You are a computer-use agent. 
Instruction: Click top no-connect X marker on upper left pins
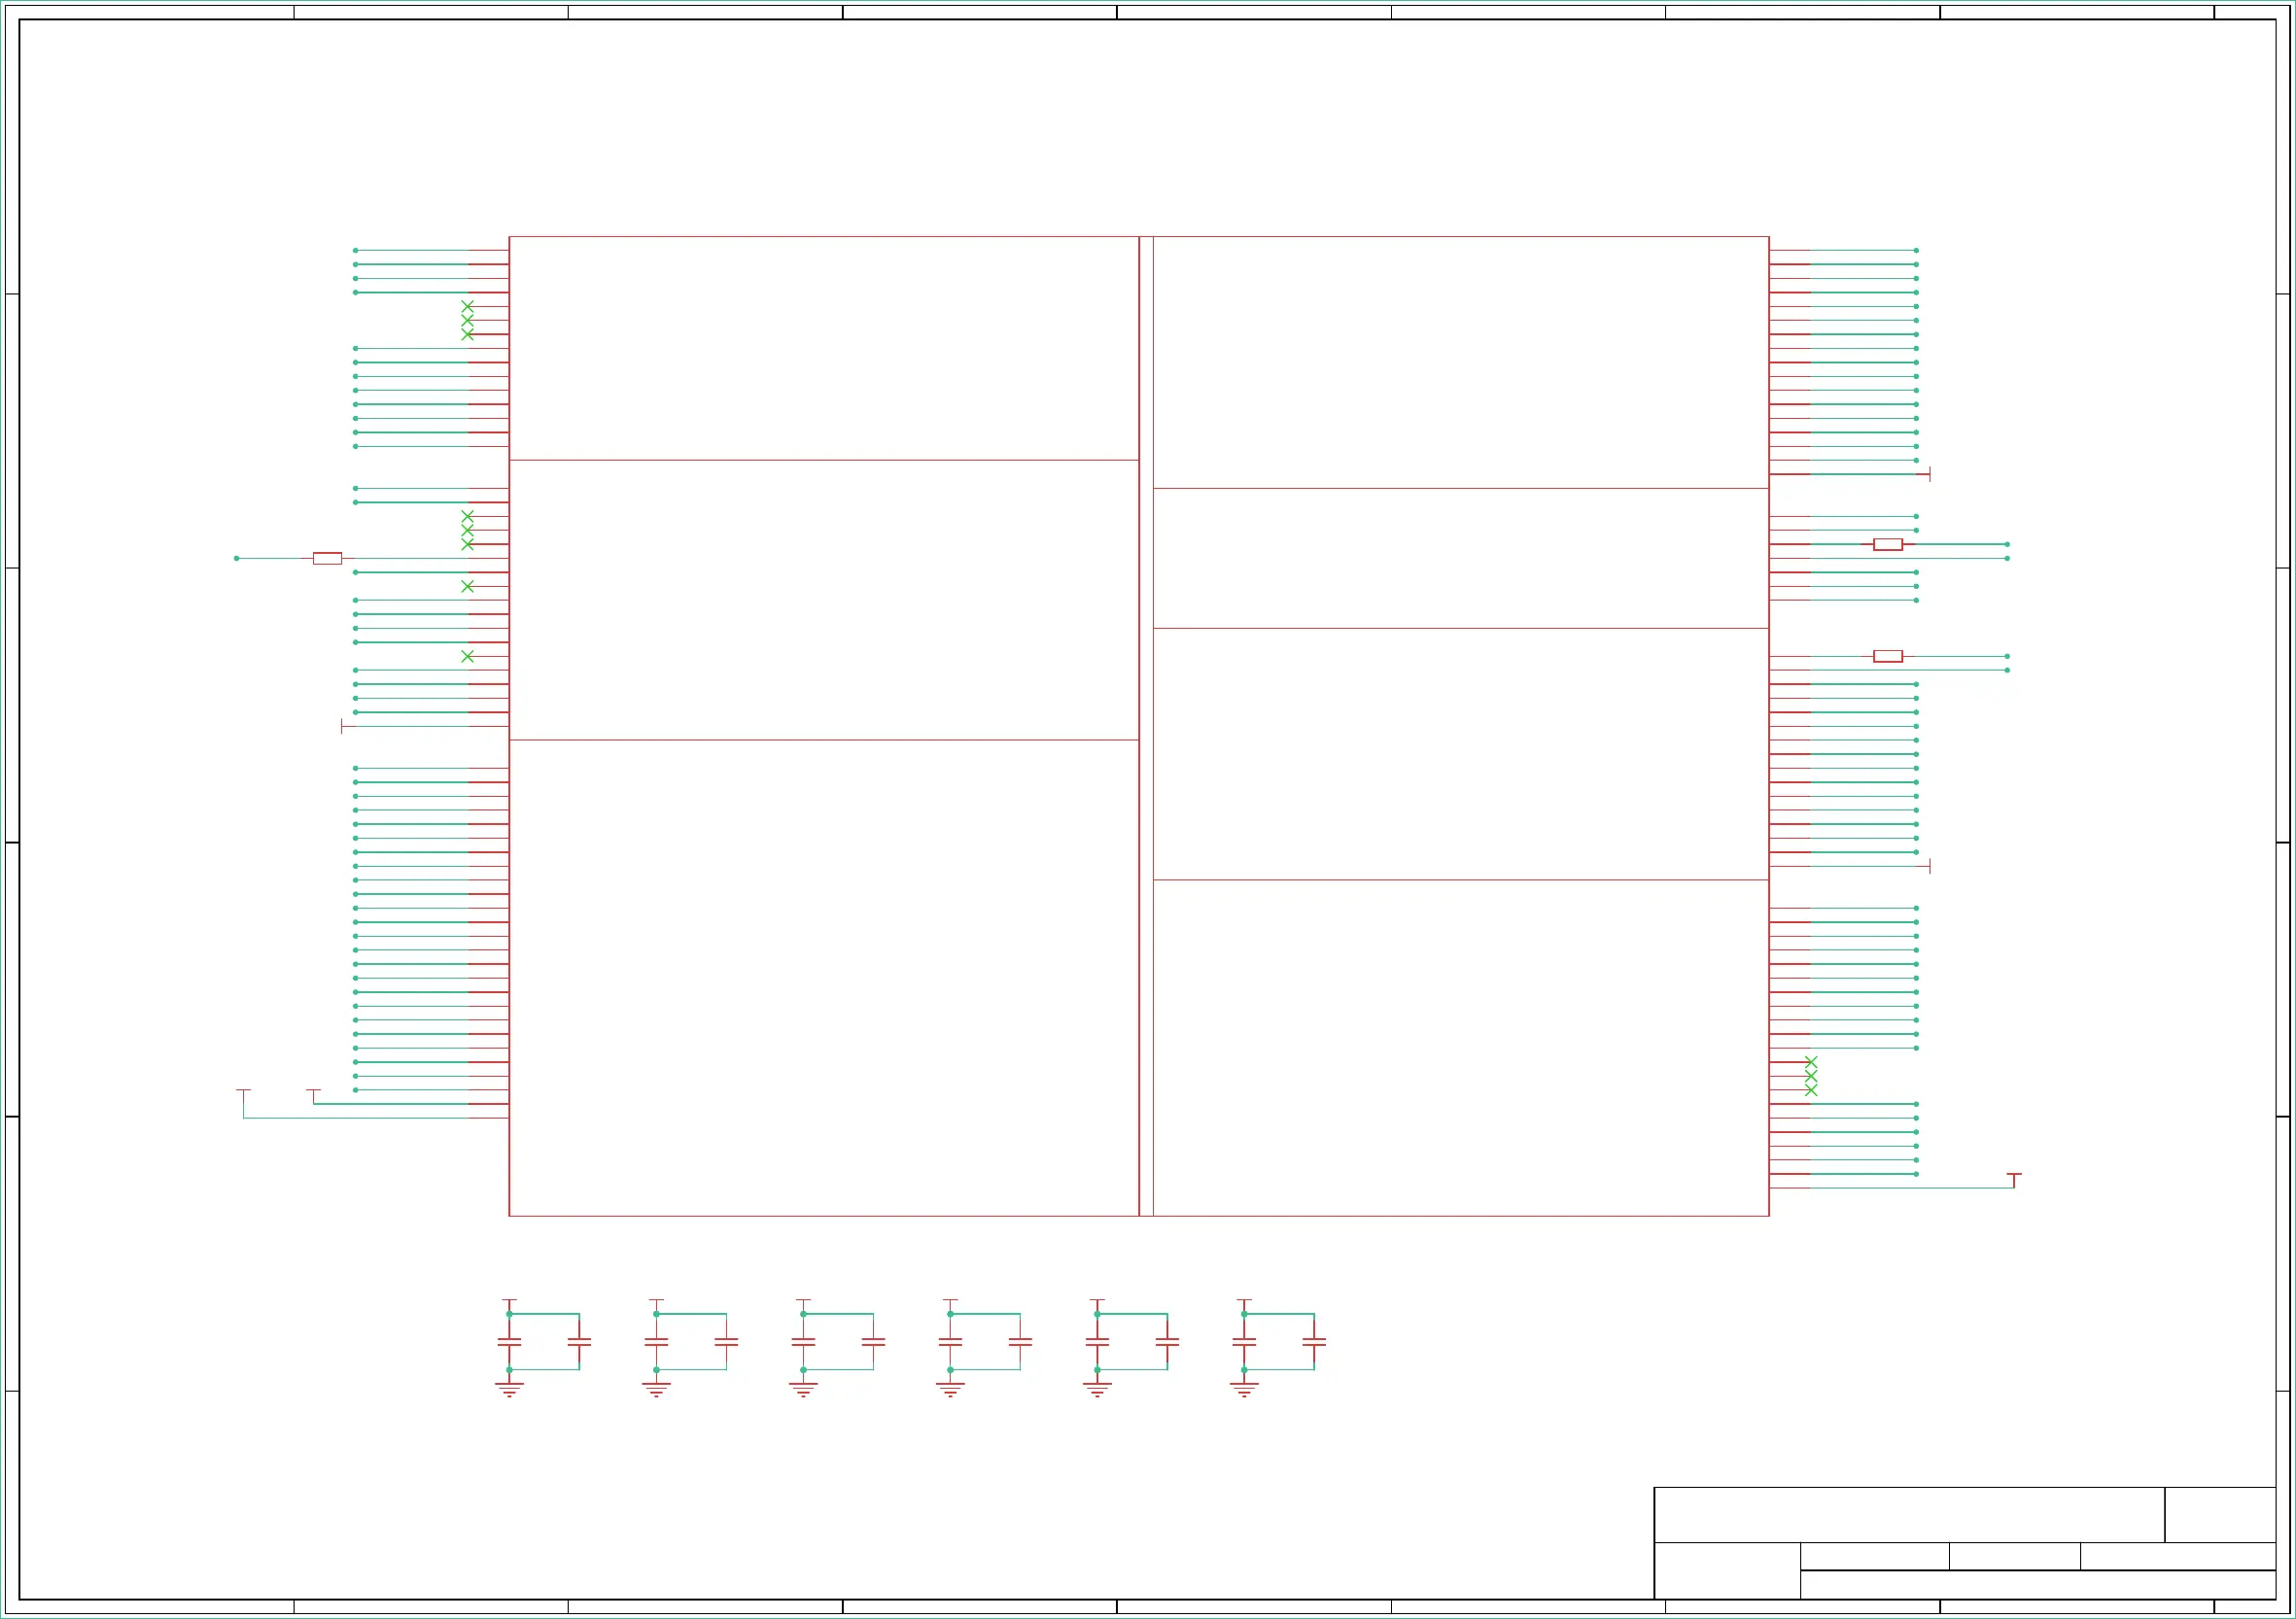pos(467,306)
